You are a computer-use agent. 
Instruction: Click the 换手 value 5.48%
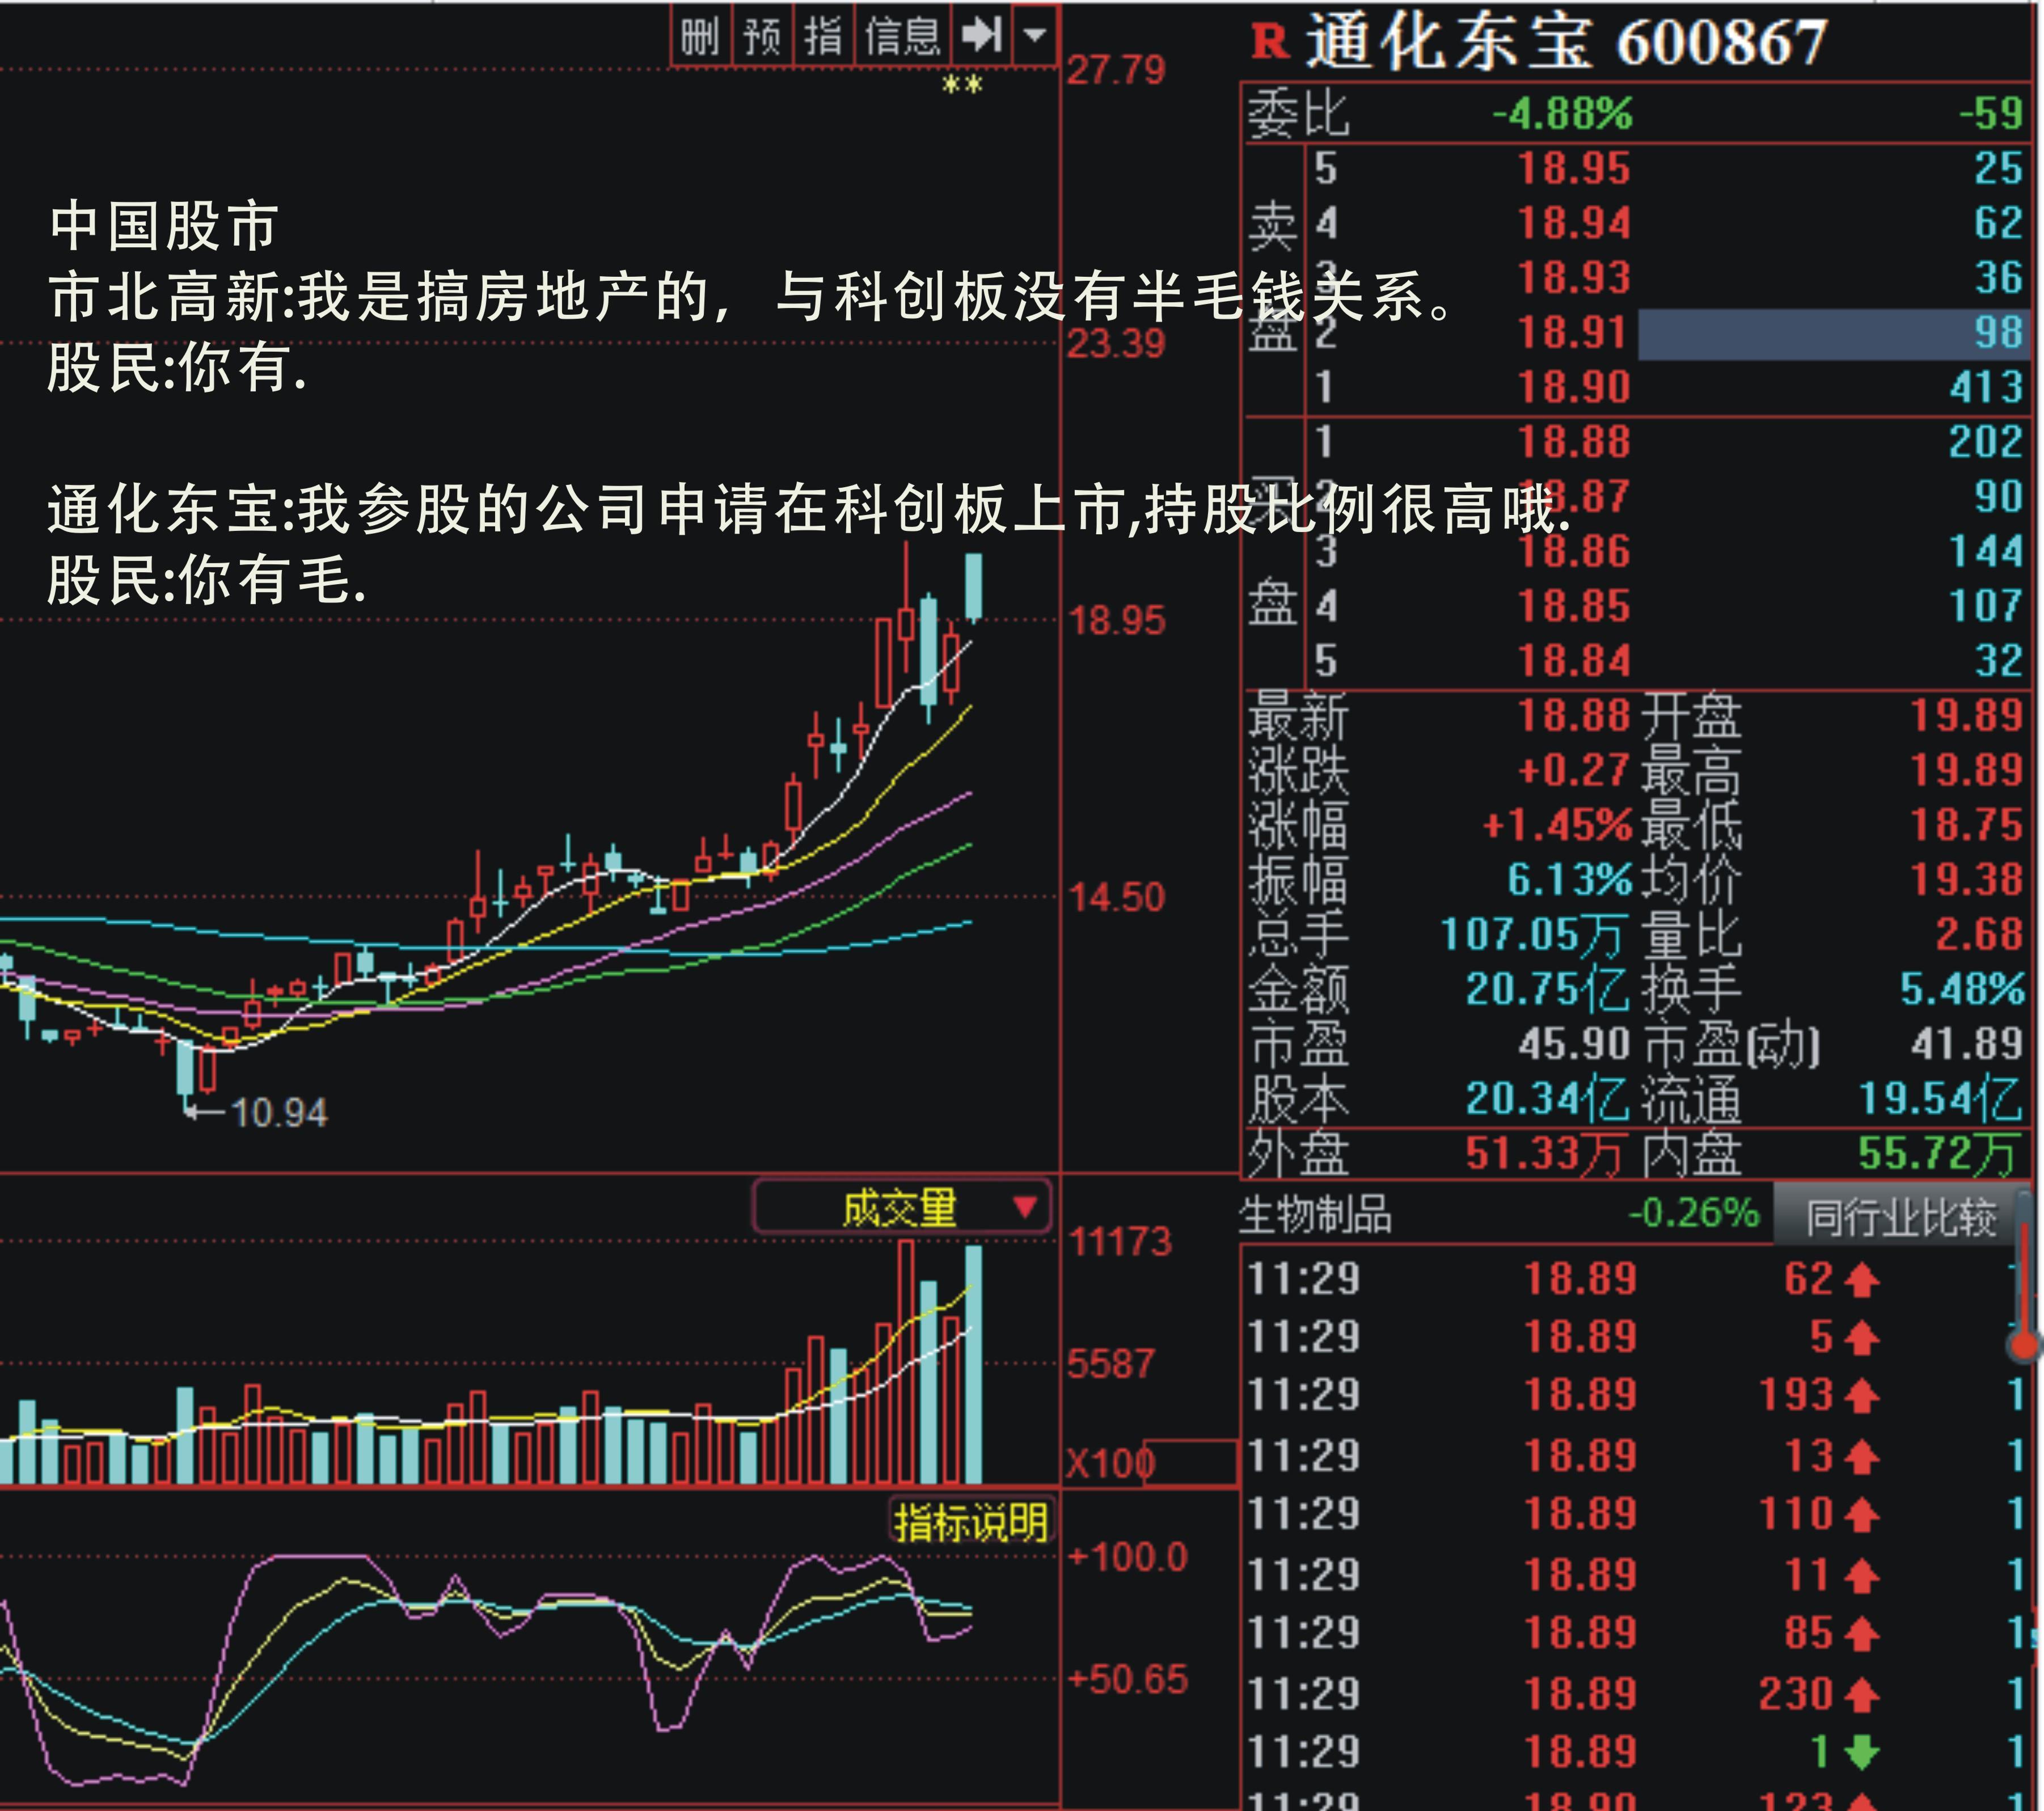click(x=1962, y=989)
